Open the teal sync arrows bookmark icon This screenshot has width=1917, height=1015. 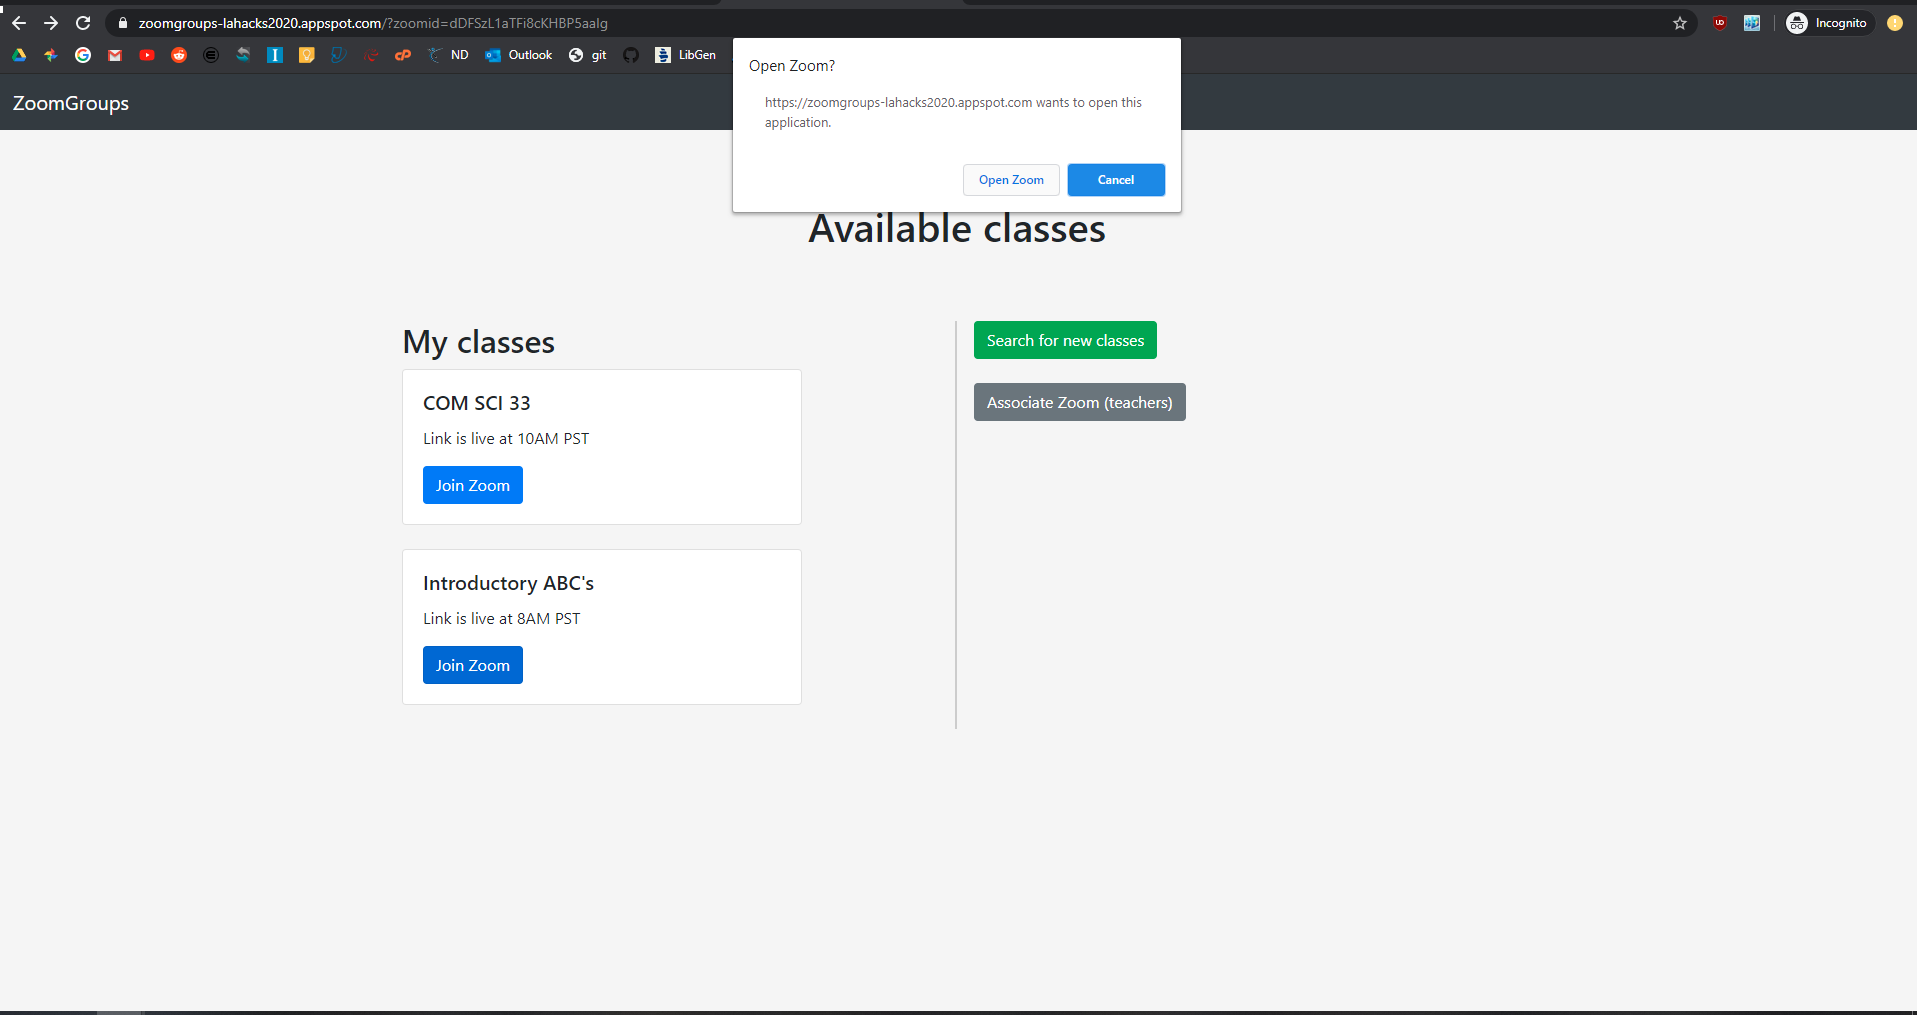tap(243, 55)
